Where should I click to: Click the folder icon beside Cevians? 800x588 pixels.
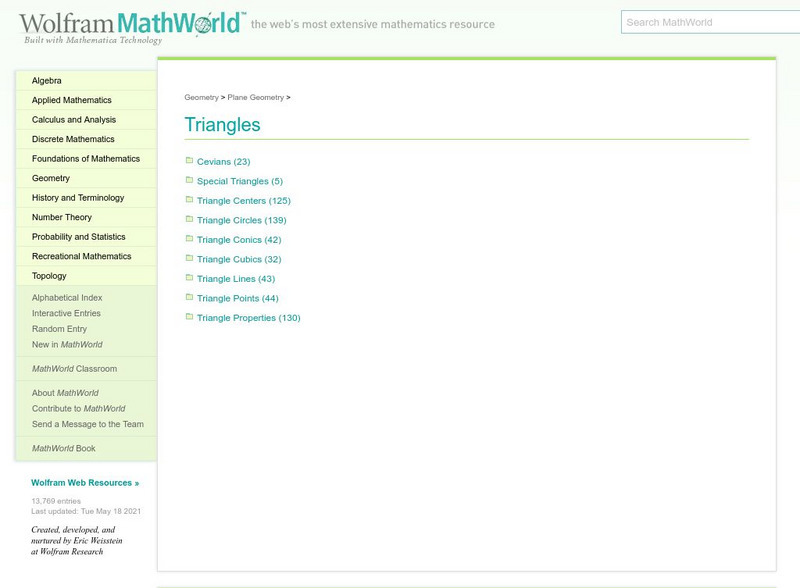[x=188, y=160]
